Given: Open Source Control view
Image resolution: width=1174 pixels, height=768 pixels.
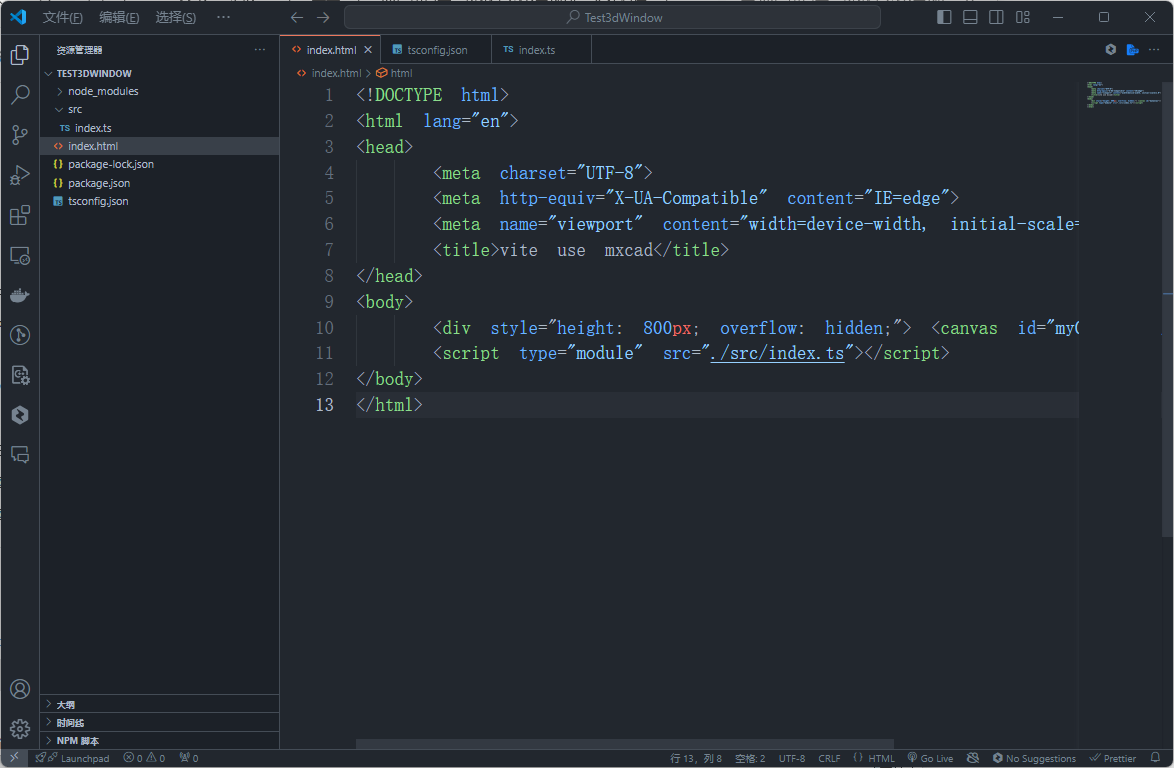Looking at the screenshot, I should point(20,135).
